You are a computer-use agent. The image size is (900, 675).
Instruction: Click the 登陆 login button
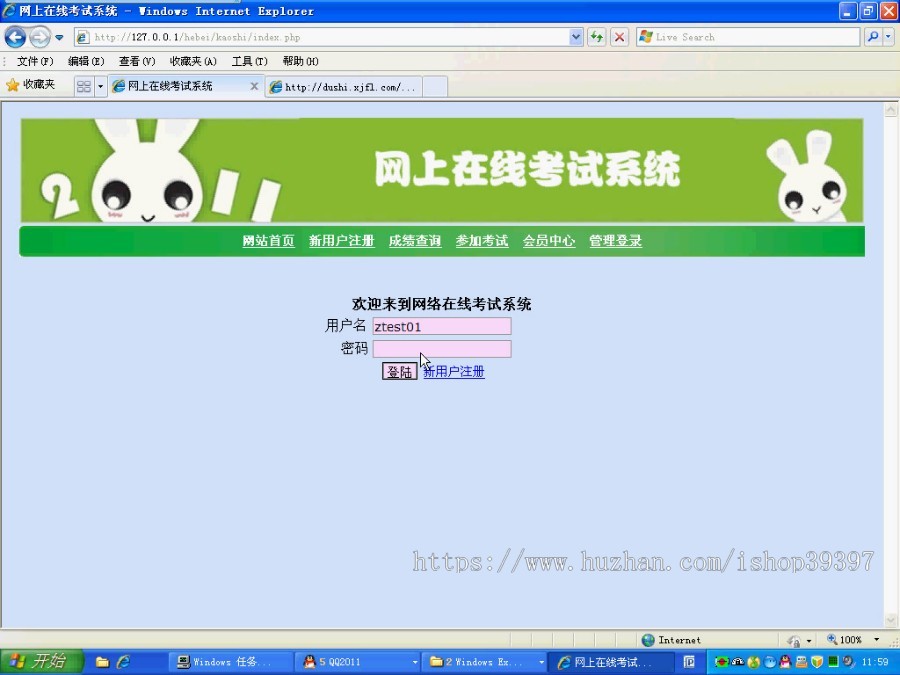pyautogui.click(x=399, y=371)
